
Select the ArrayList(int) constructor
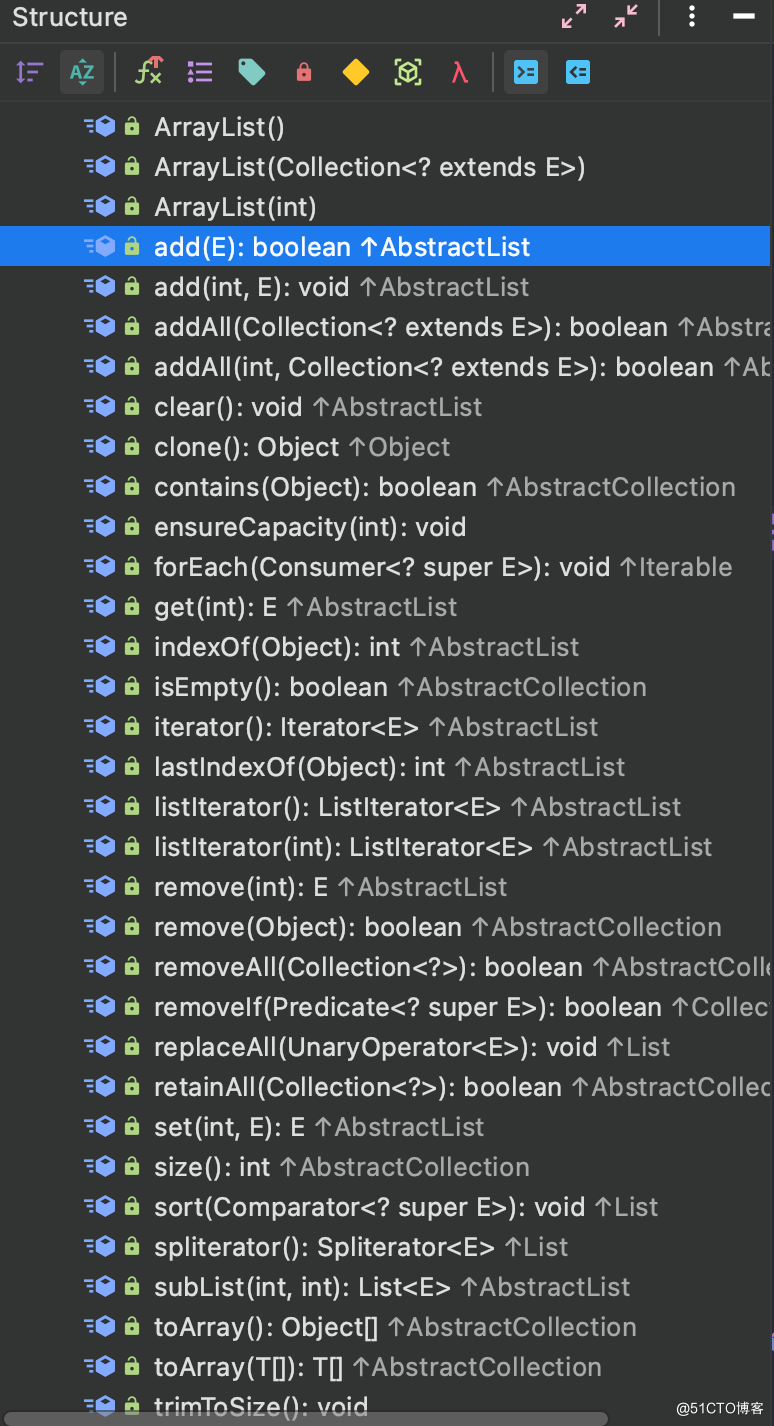click(235, 207)
